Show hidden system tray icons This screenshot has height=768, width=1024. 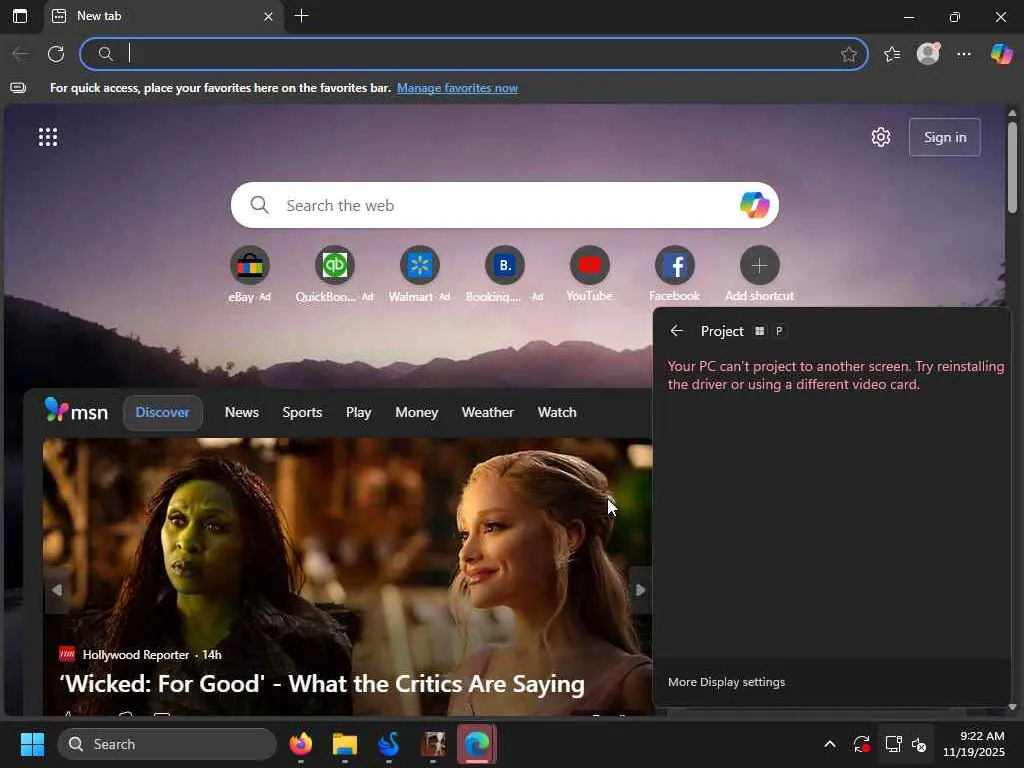829,744
